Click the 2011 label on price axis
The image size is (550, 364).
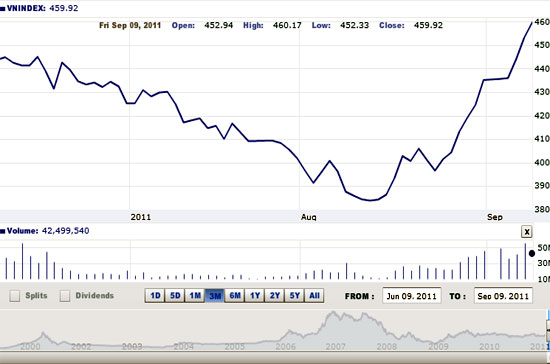pos(141,217)
